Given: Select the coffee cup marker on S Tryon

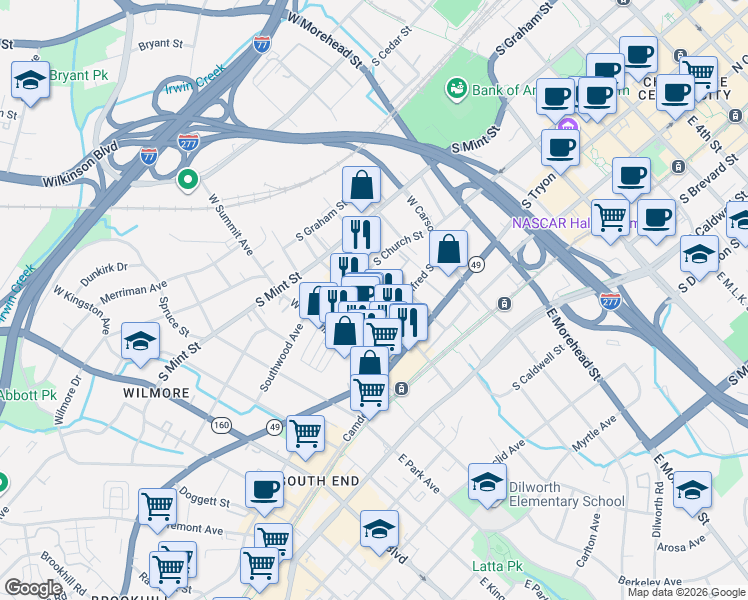Looking at the screenshot, I should point(561,150).
